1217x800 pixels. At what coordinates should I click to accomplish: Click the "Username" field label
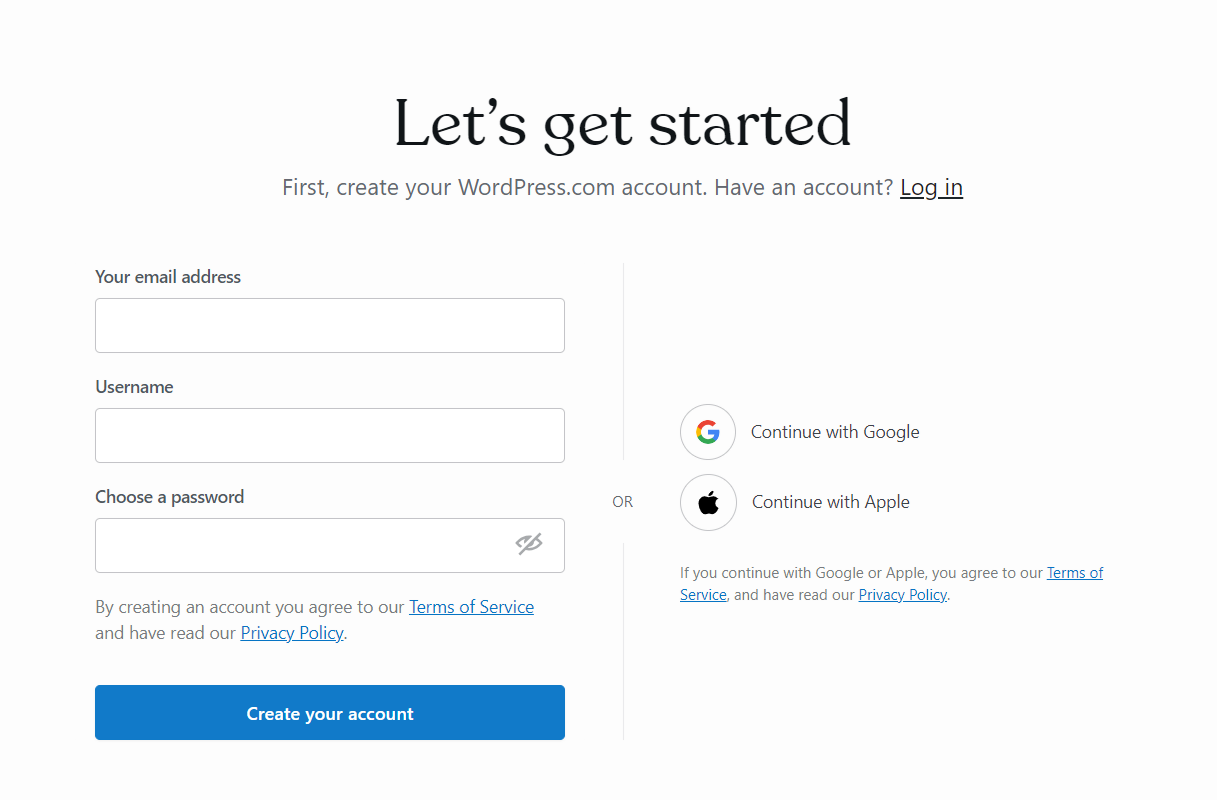[x=134, y=387]
